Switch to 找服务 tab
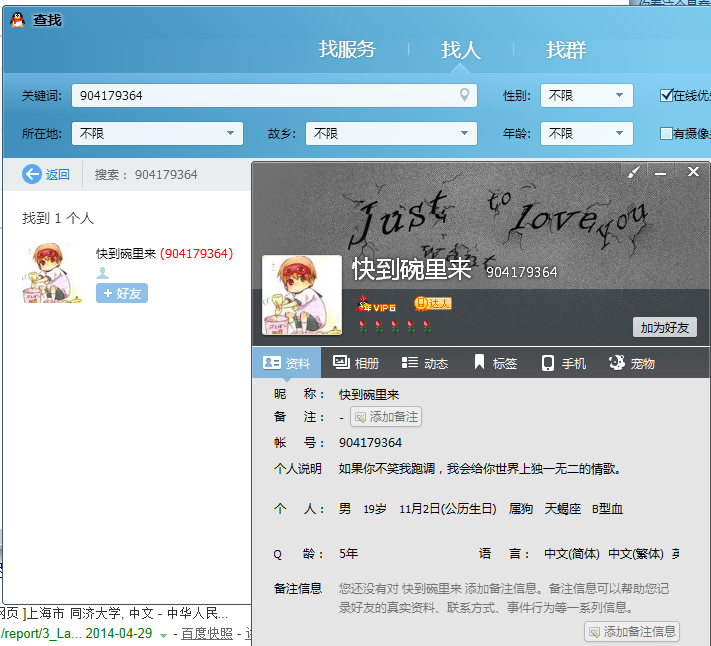Image resolution: width=711 pixels, height=646 pixels. click(x=347, y=49)
